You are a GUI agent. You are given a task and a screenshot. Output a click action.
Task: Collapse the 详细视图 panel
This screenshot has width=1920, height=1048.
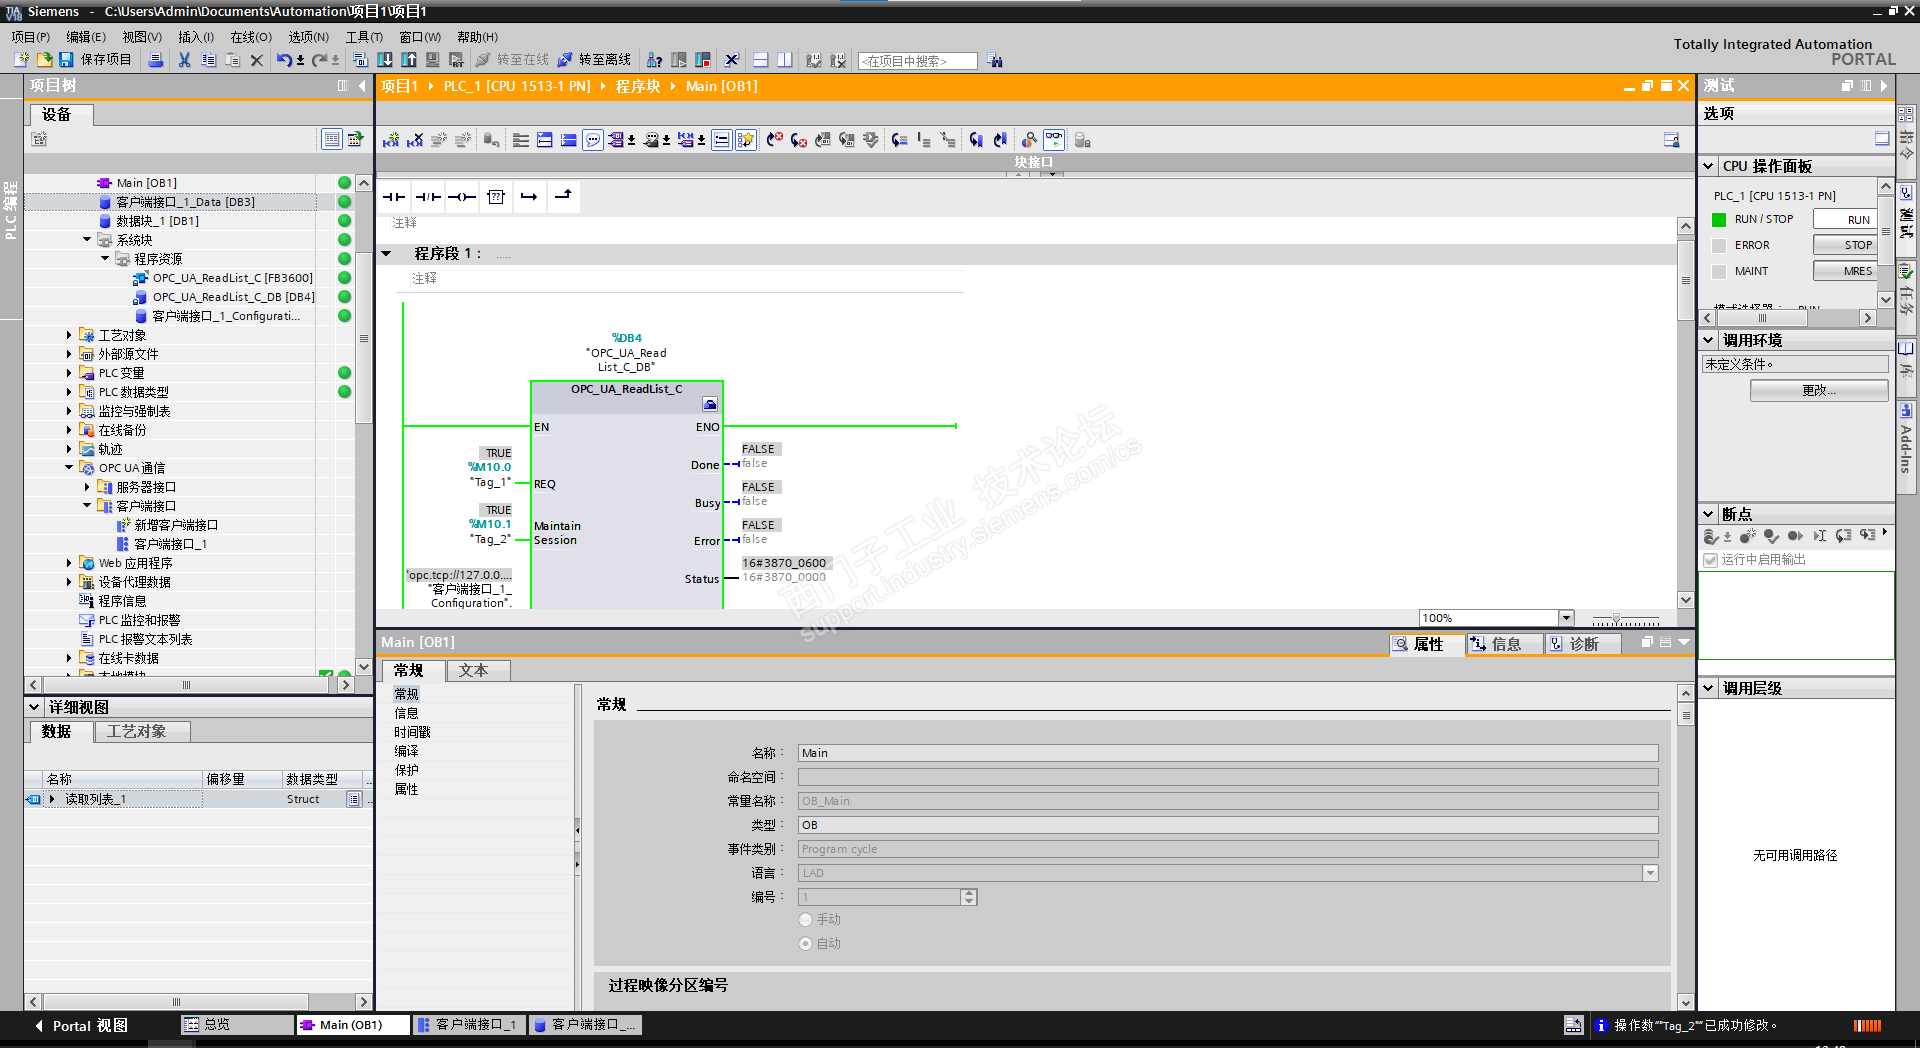coord(34,707)
